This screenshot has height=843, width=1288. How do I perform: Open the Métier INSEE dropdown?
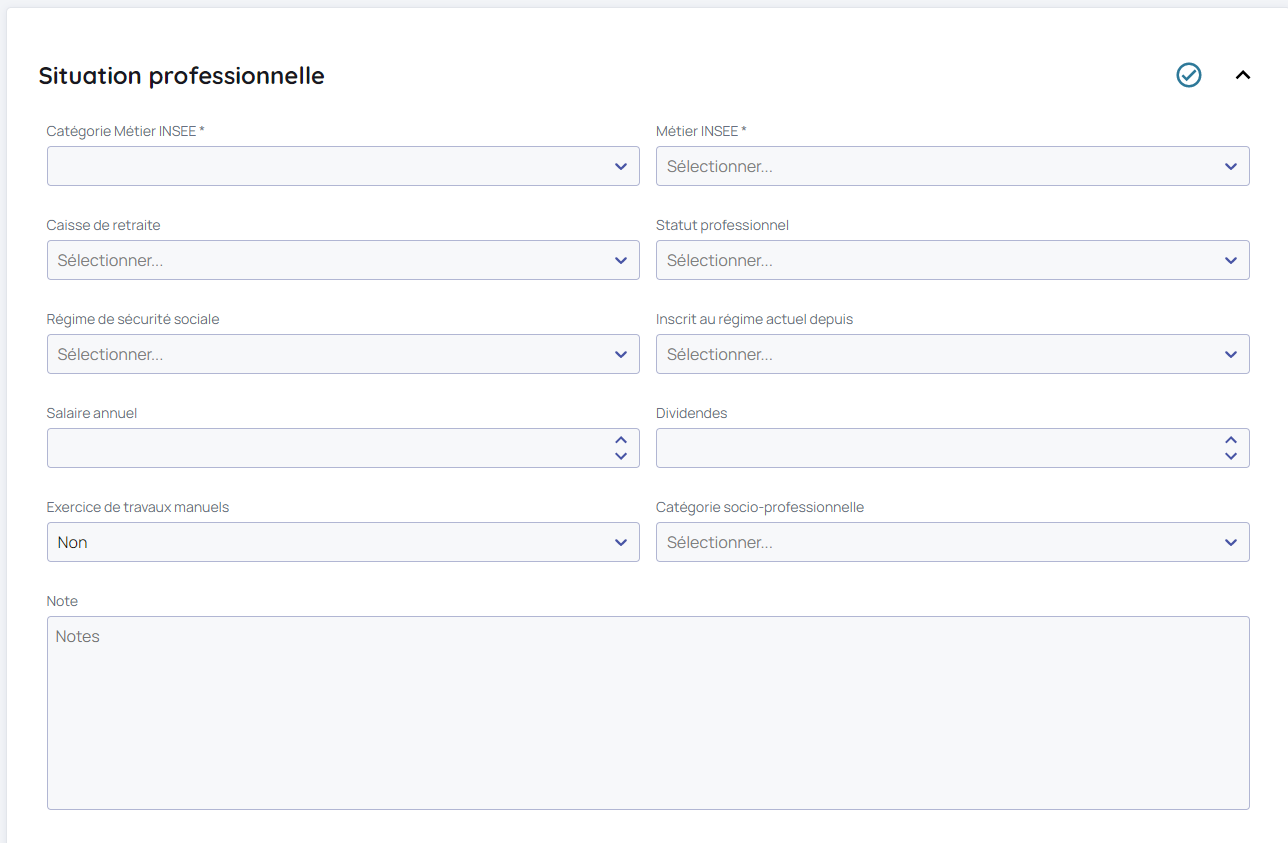pos(951,166)
